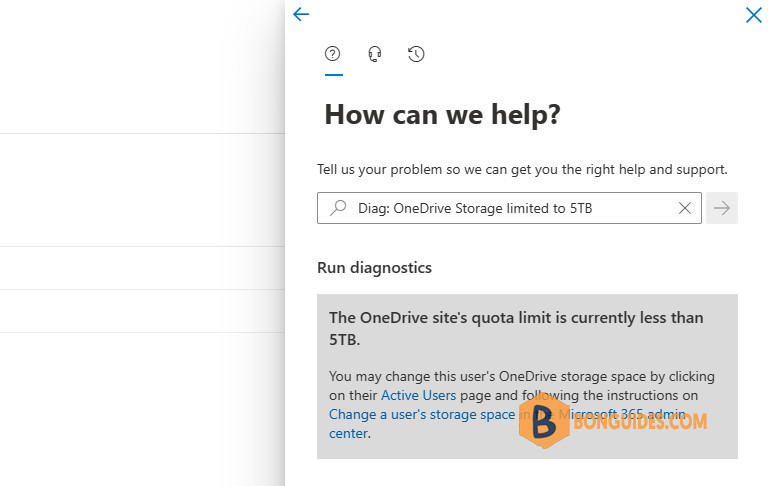Submit the search with the arrow button

(722, 208)
